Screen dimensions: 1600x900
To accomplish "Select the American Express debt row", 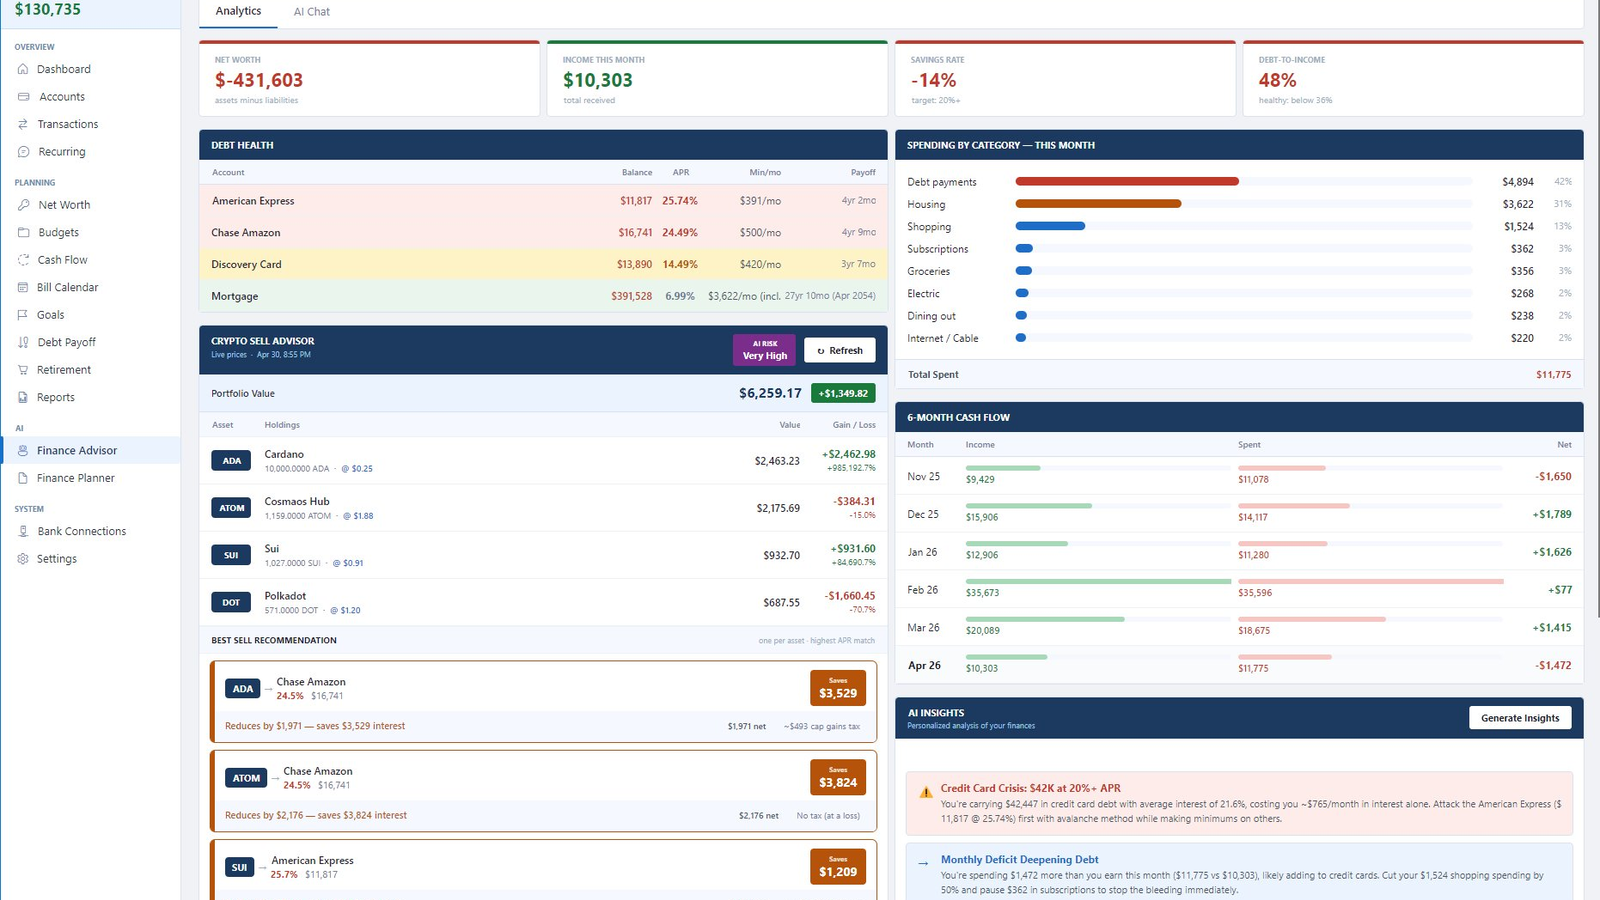I will point(543,201).
